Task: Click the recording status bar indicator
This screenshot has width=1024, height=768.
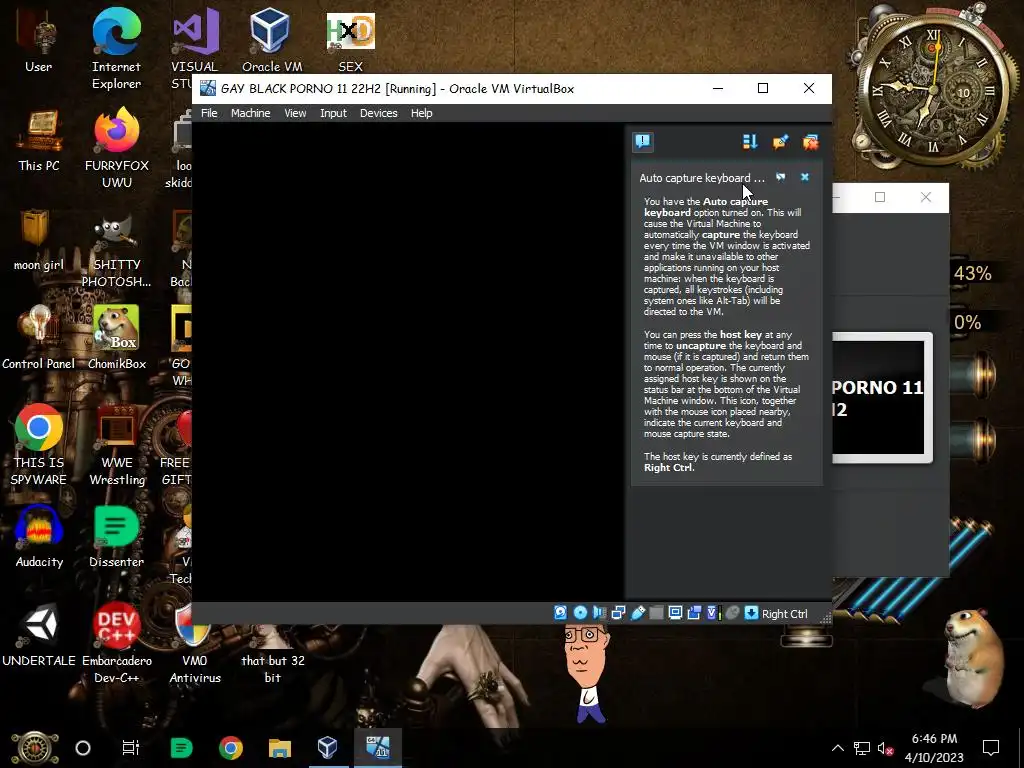Action: [694, 613]
